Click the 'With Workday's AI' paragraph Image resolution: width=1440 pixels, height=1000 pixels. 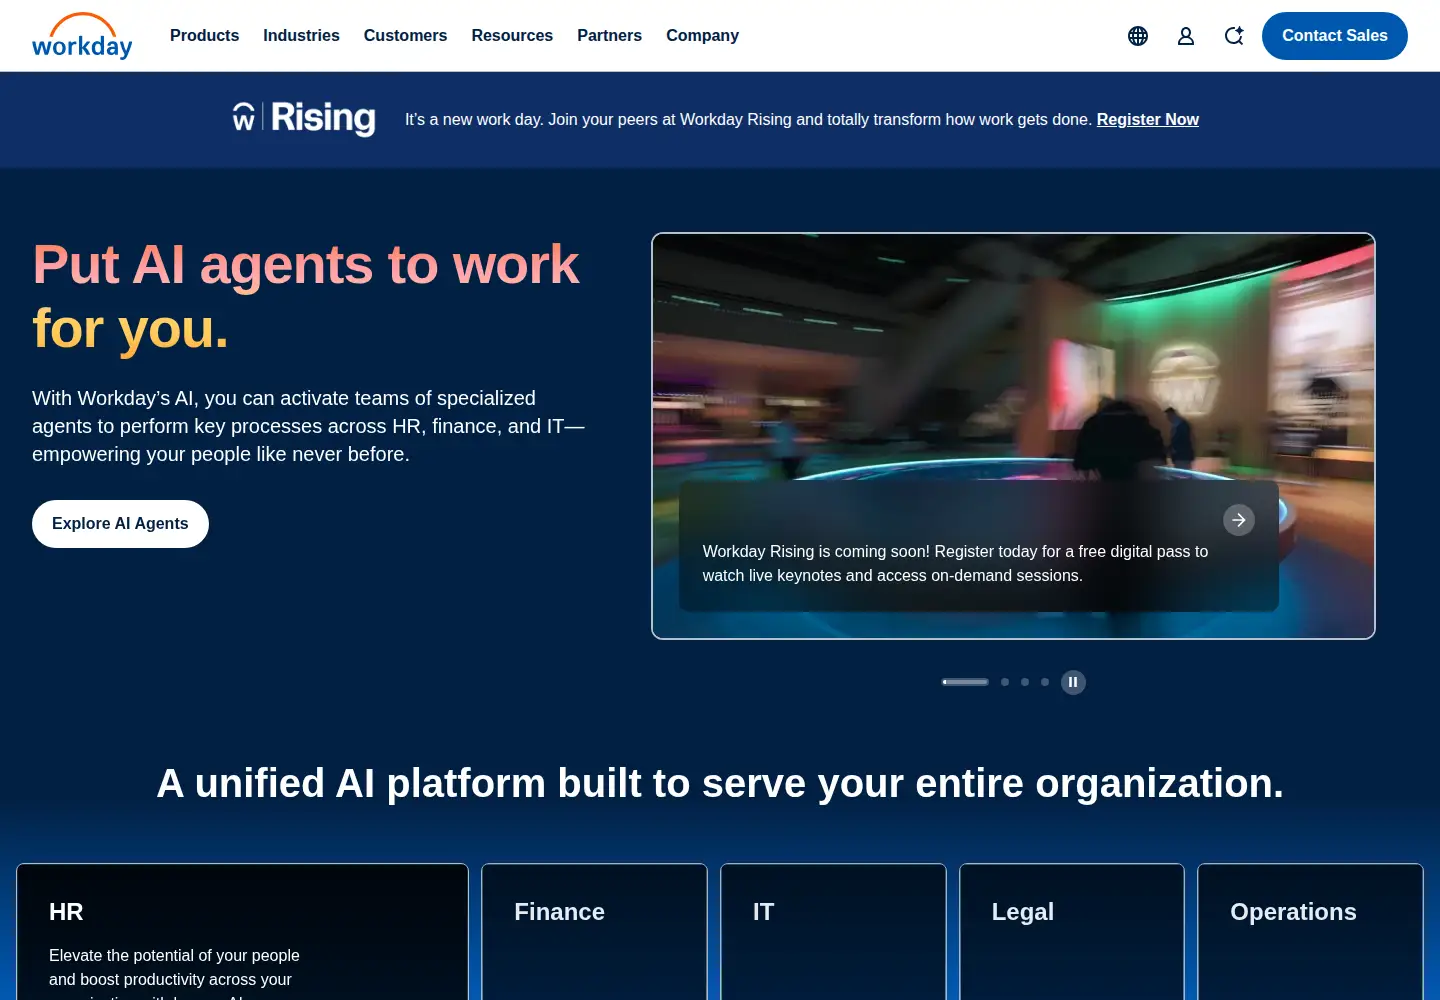(x=308, y=426)
